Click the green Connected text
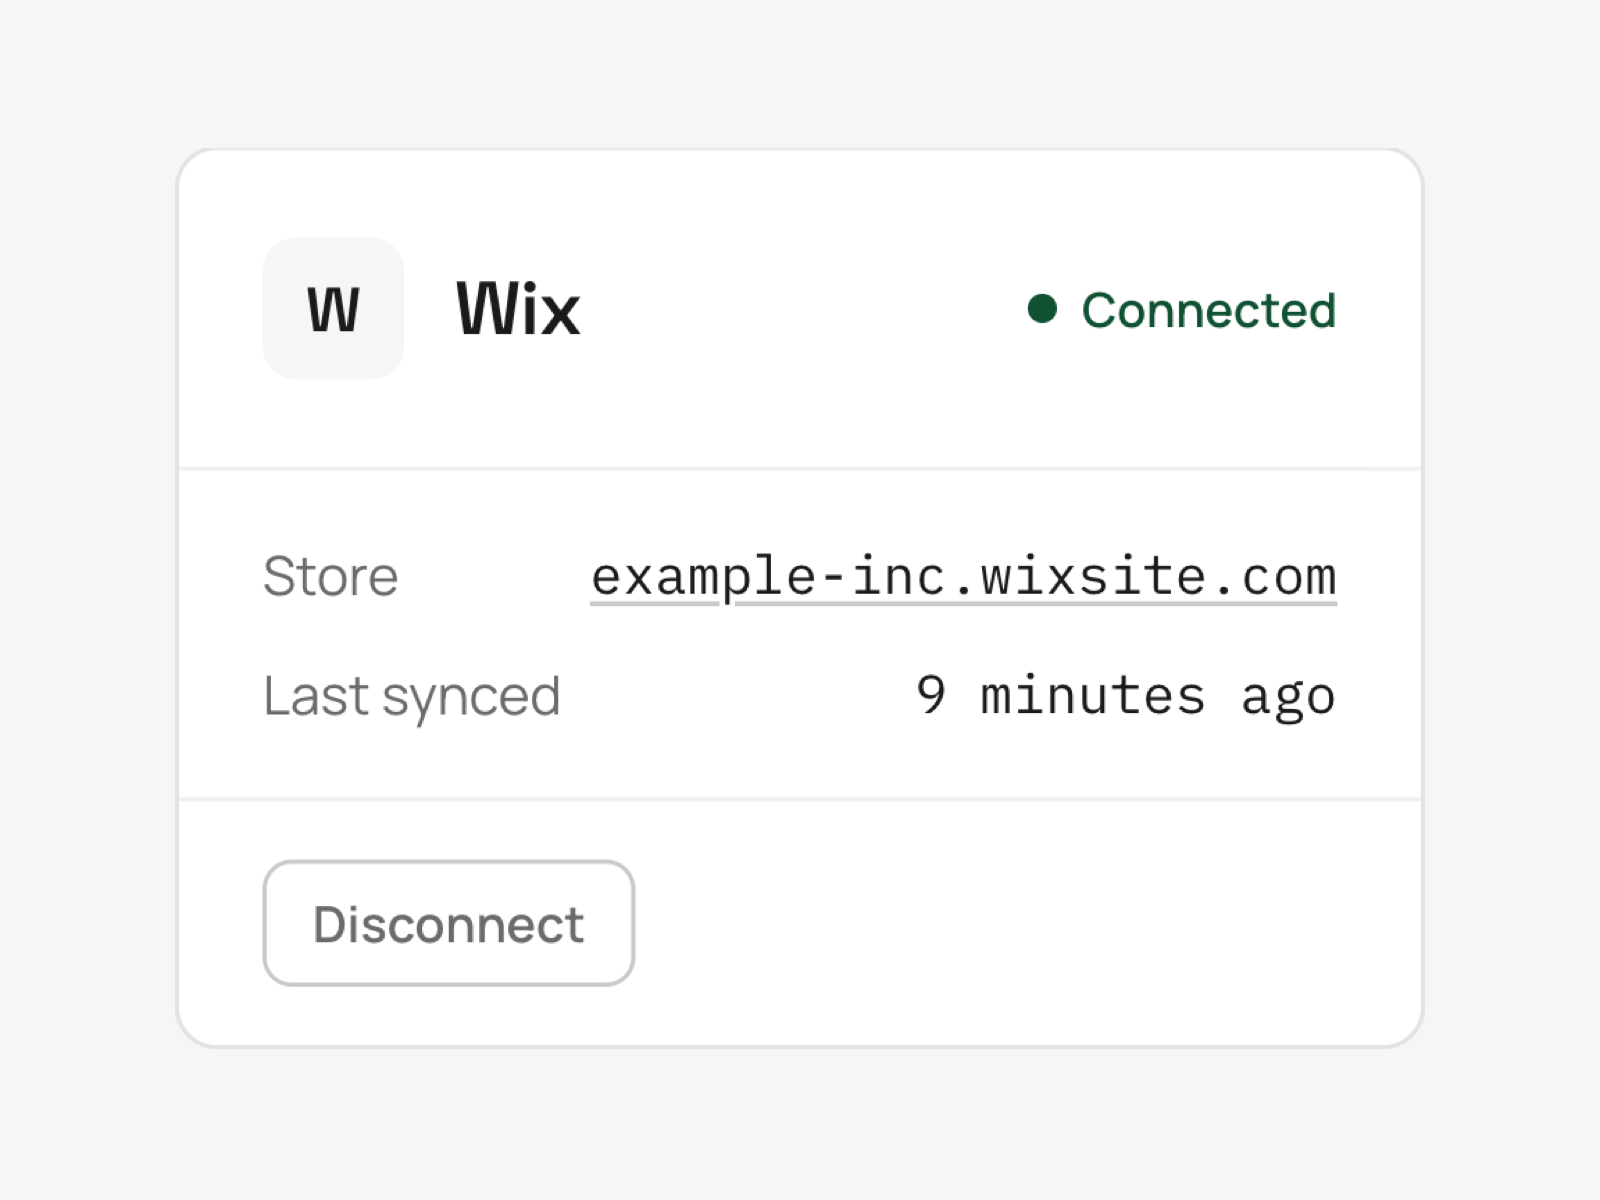 pyautogui.click(x=1208, y=309)
